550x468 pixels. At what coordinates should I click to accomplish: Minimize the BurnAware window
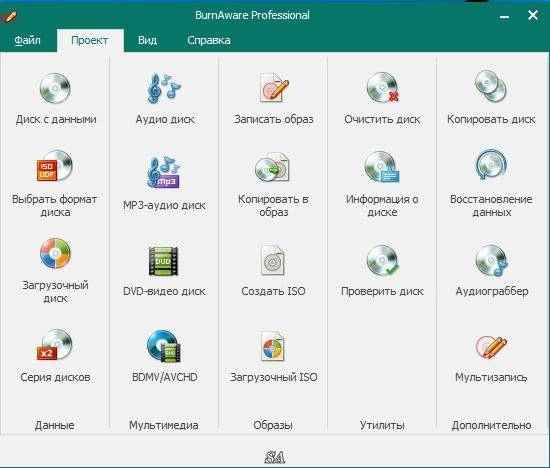pyautogui.click(x=504, y=16)
